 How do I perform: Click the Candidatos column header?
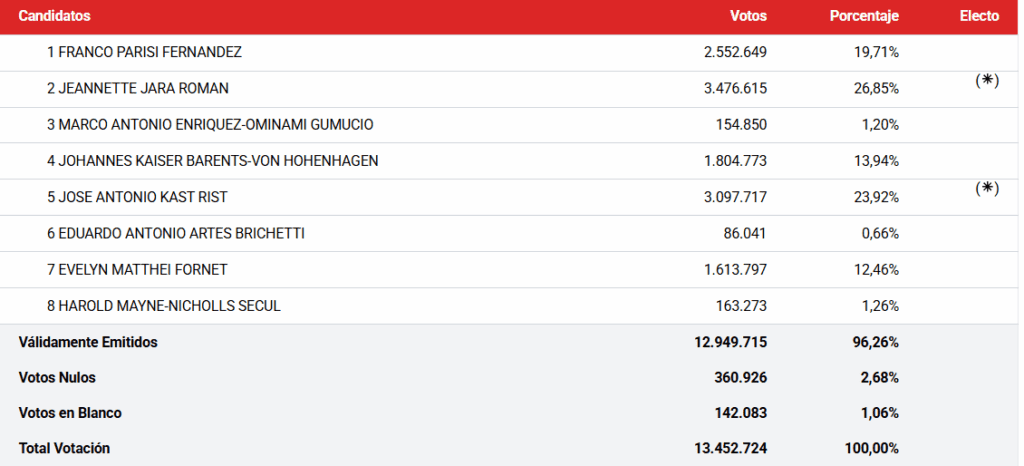point(54,16)
